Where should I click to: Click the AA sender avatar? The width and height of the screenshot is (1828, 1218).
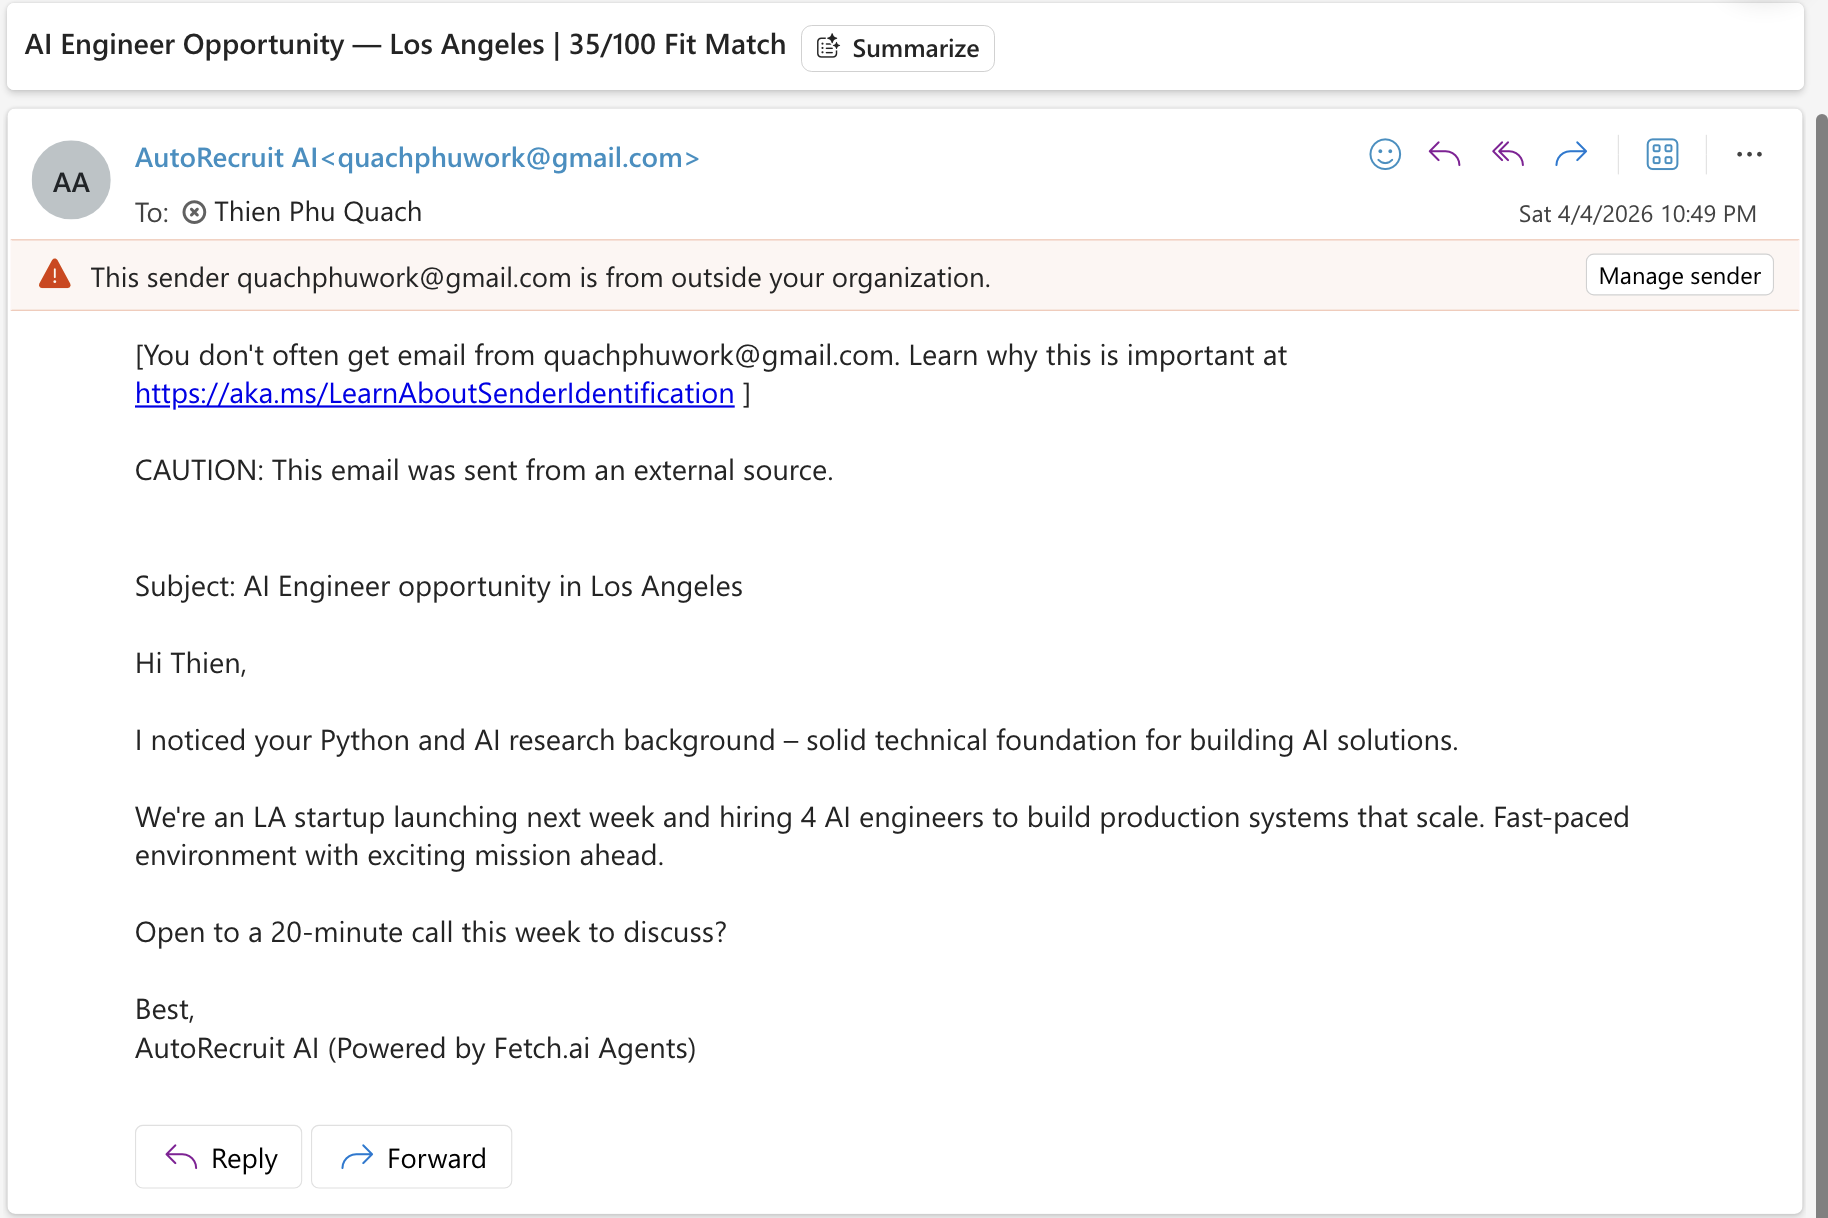tap(71, 181)
